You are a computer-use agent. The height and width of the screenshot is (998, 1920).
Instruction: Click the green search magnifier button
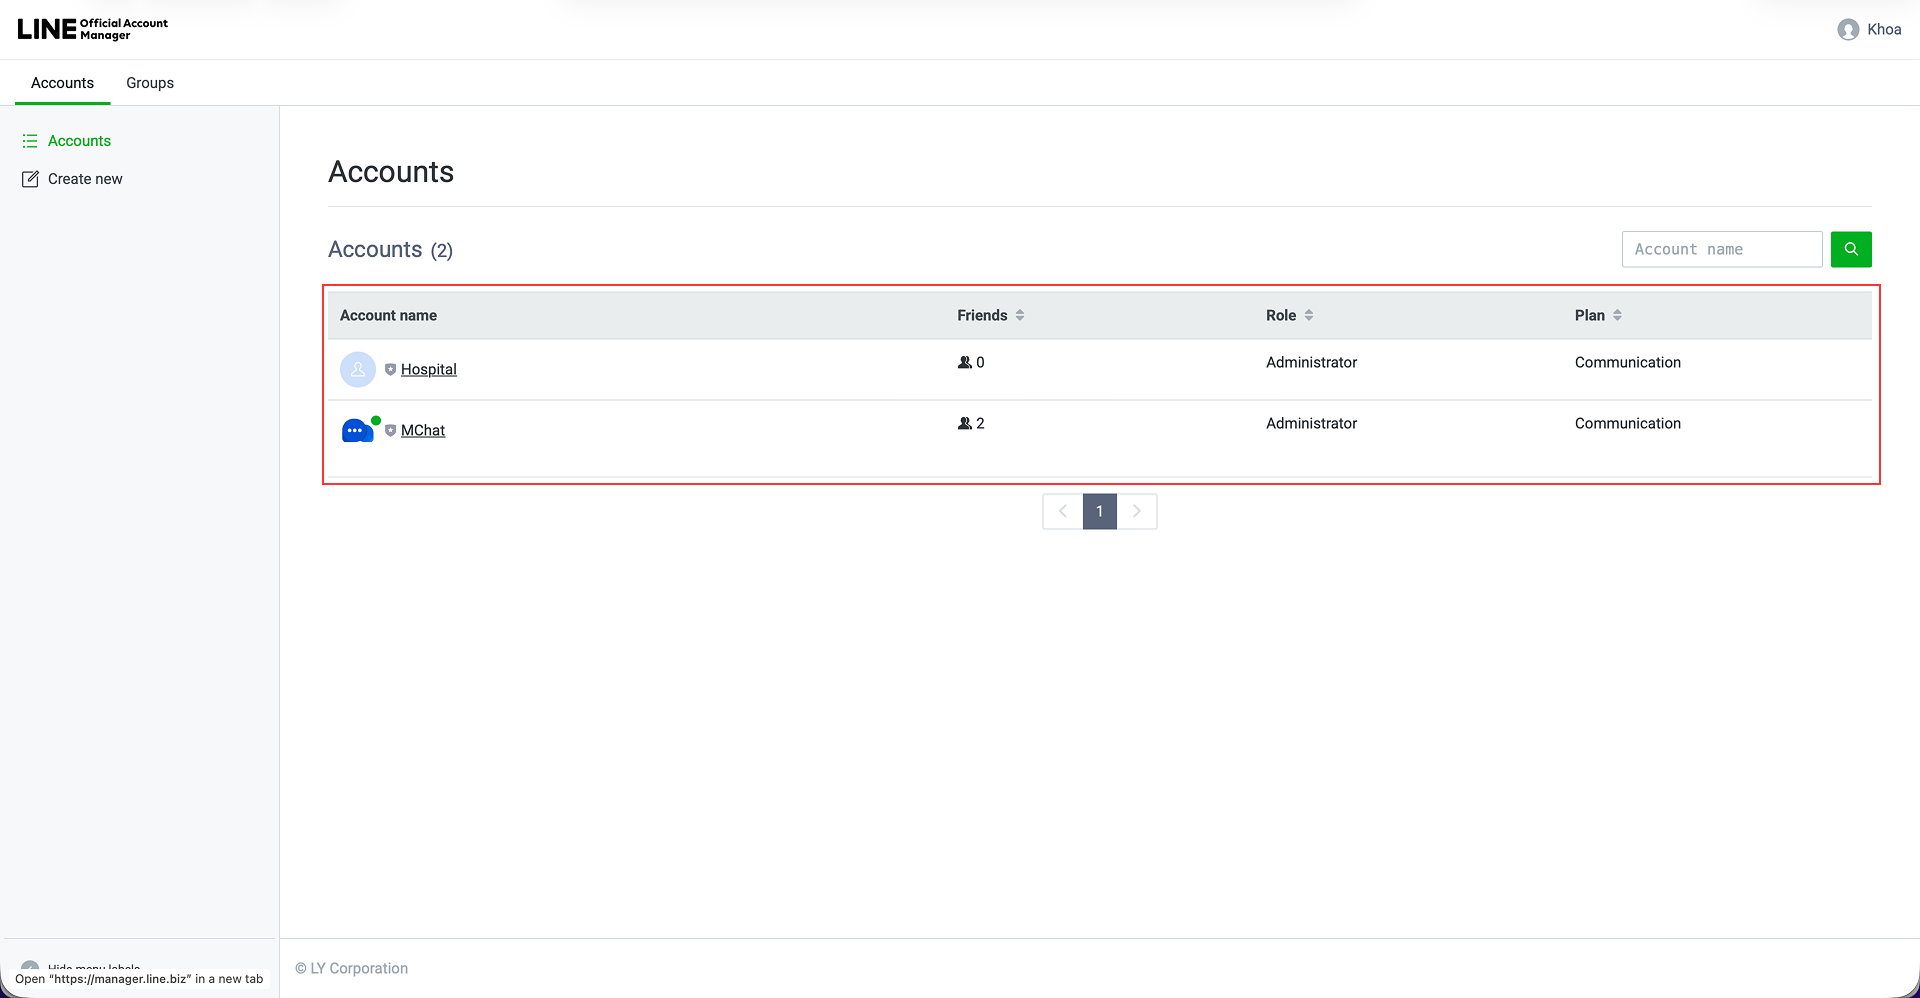tap(1850, 249)
